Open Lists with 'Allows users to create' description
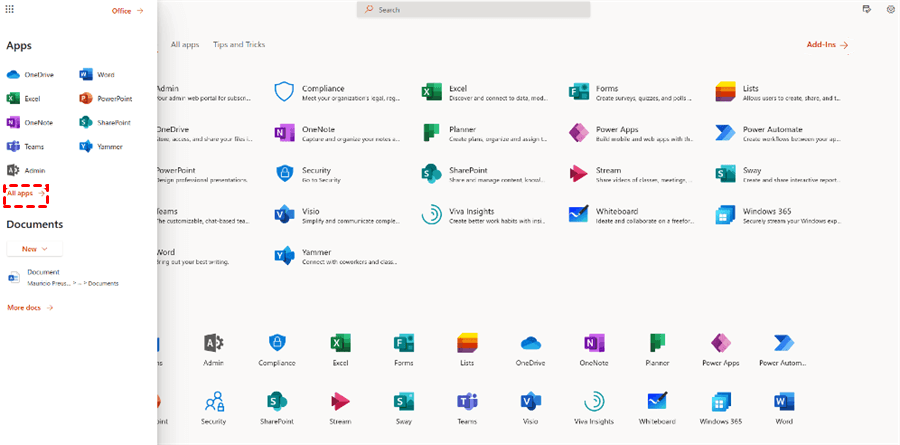The height and width of the screenshot is (445, 900). (778, 93)
